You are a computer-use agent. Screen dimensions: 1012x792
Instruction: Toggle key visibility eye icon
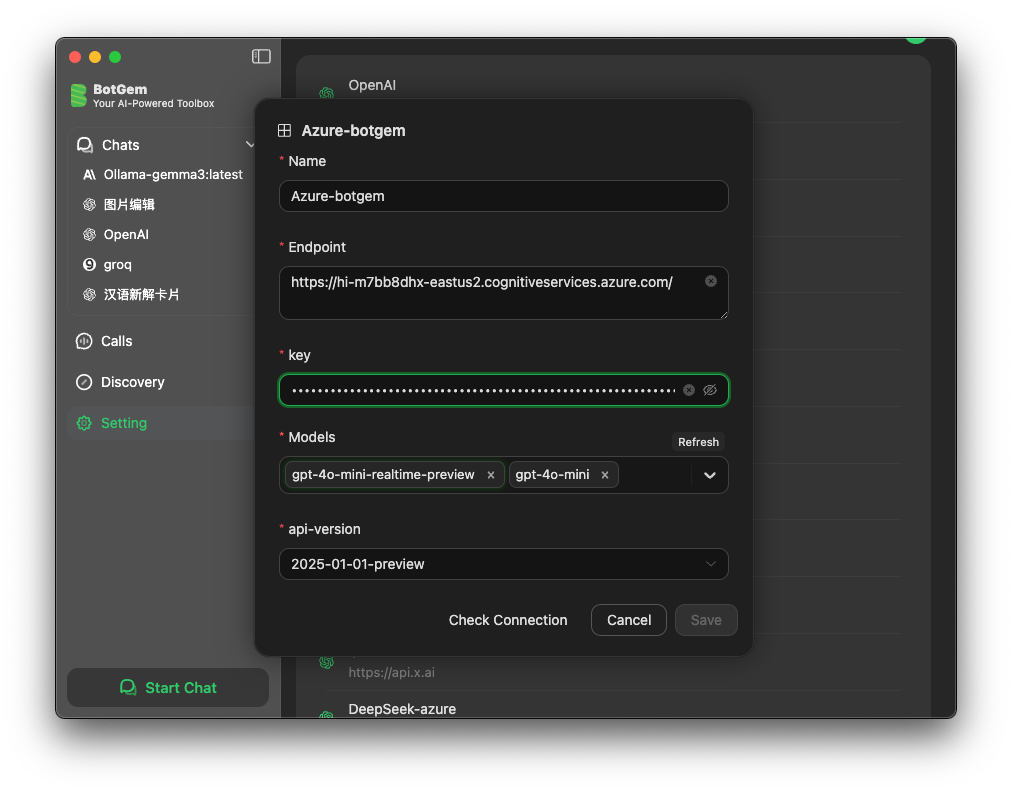tap(710, 391)
